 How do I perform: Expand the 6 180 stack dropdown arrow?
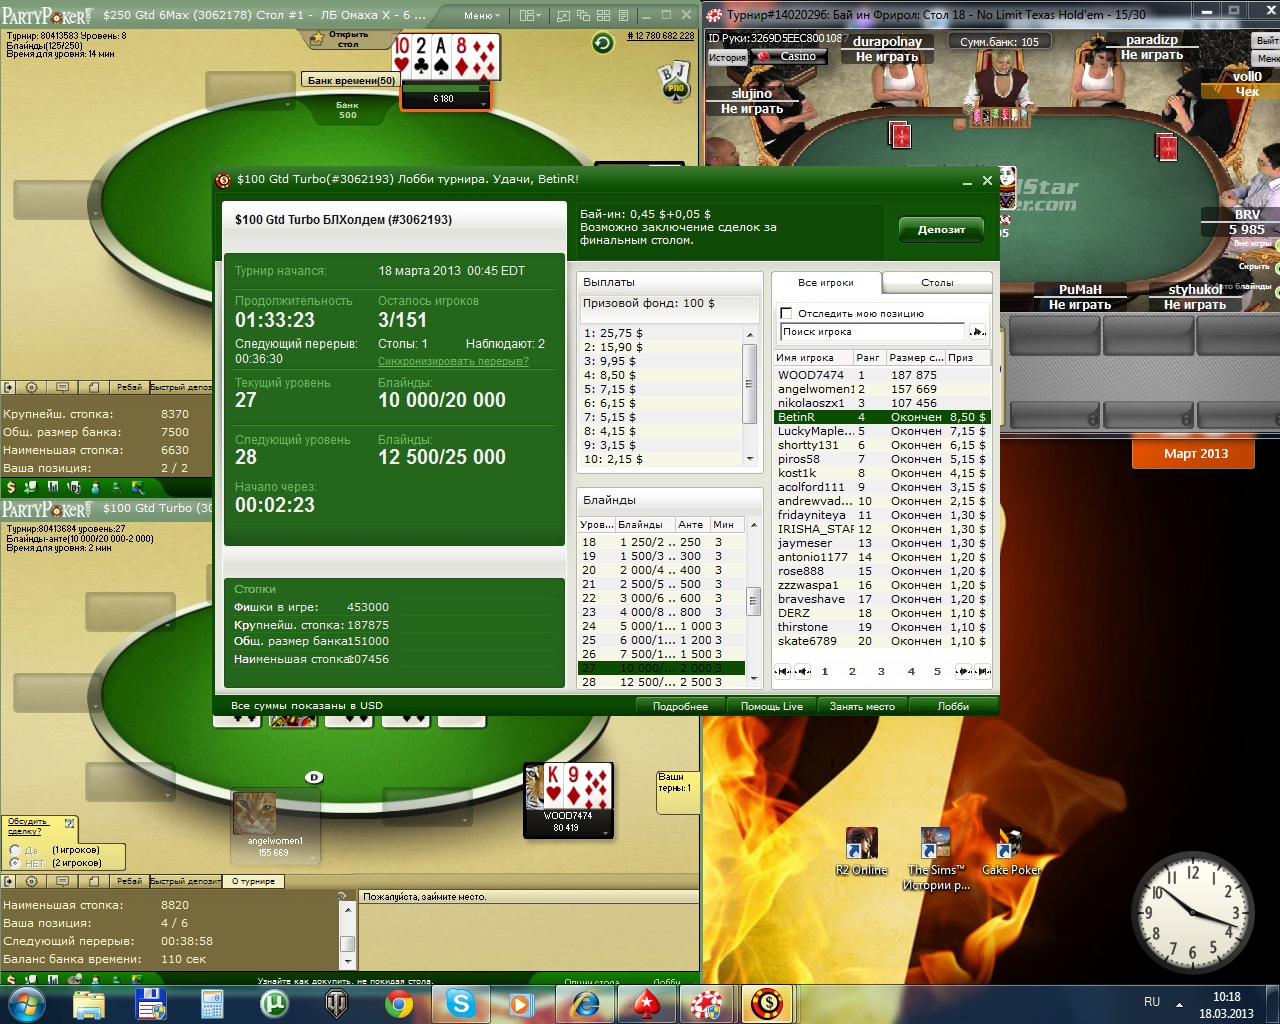click(483, 100)
